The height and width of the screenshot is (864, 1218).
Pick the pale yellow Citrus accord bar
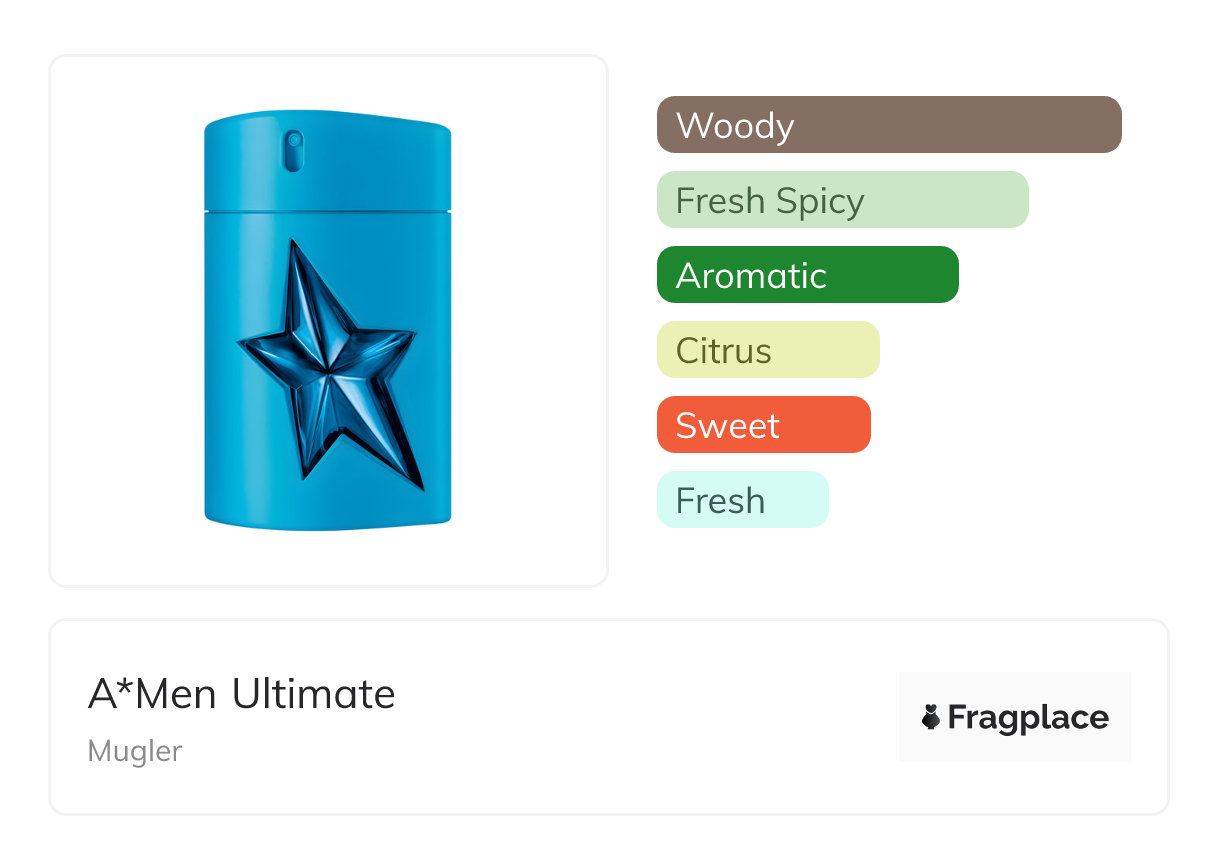point(767,350)
